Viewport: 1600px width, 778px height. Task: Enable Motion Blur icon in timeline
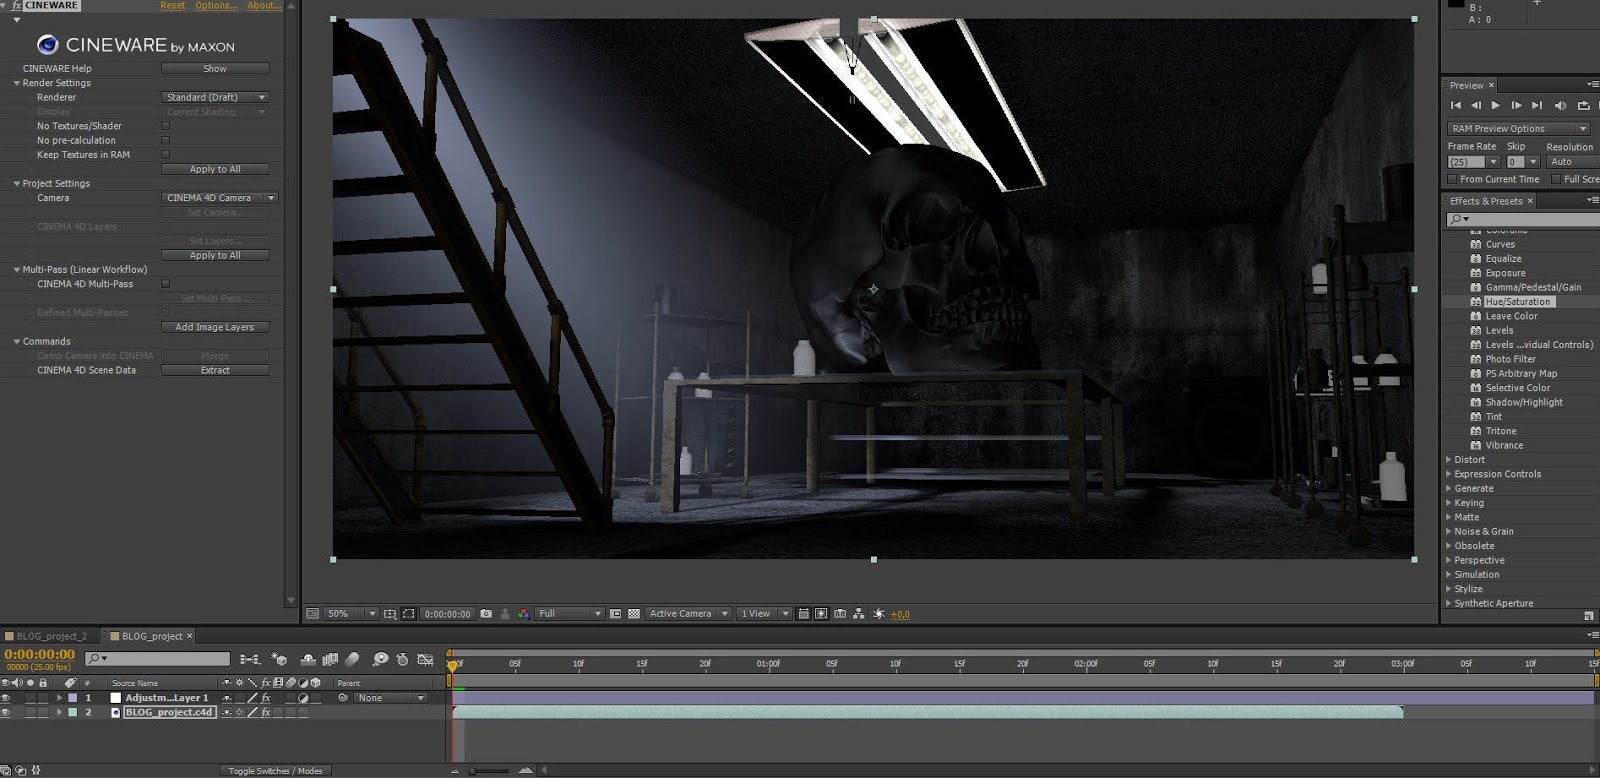click(x=352, y=659)
